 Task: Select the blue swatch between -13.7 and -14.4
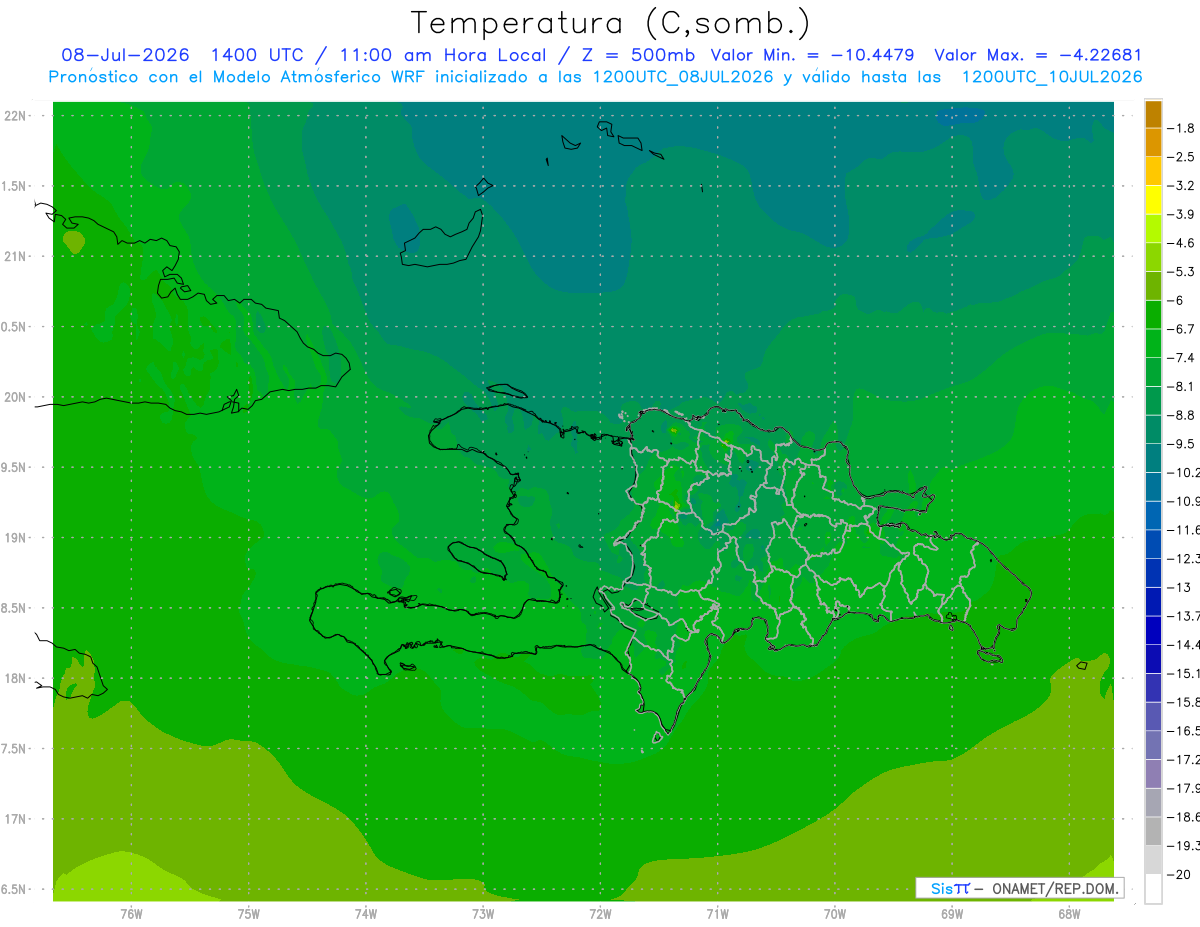pos(1153,630)
